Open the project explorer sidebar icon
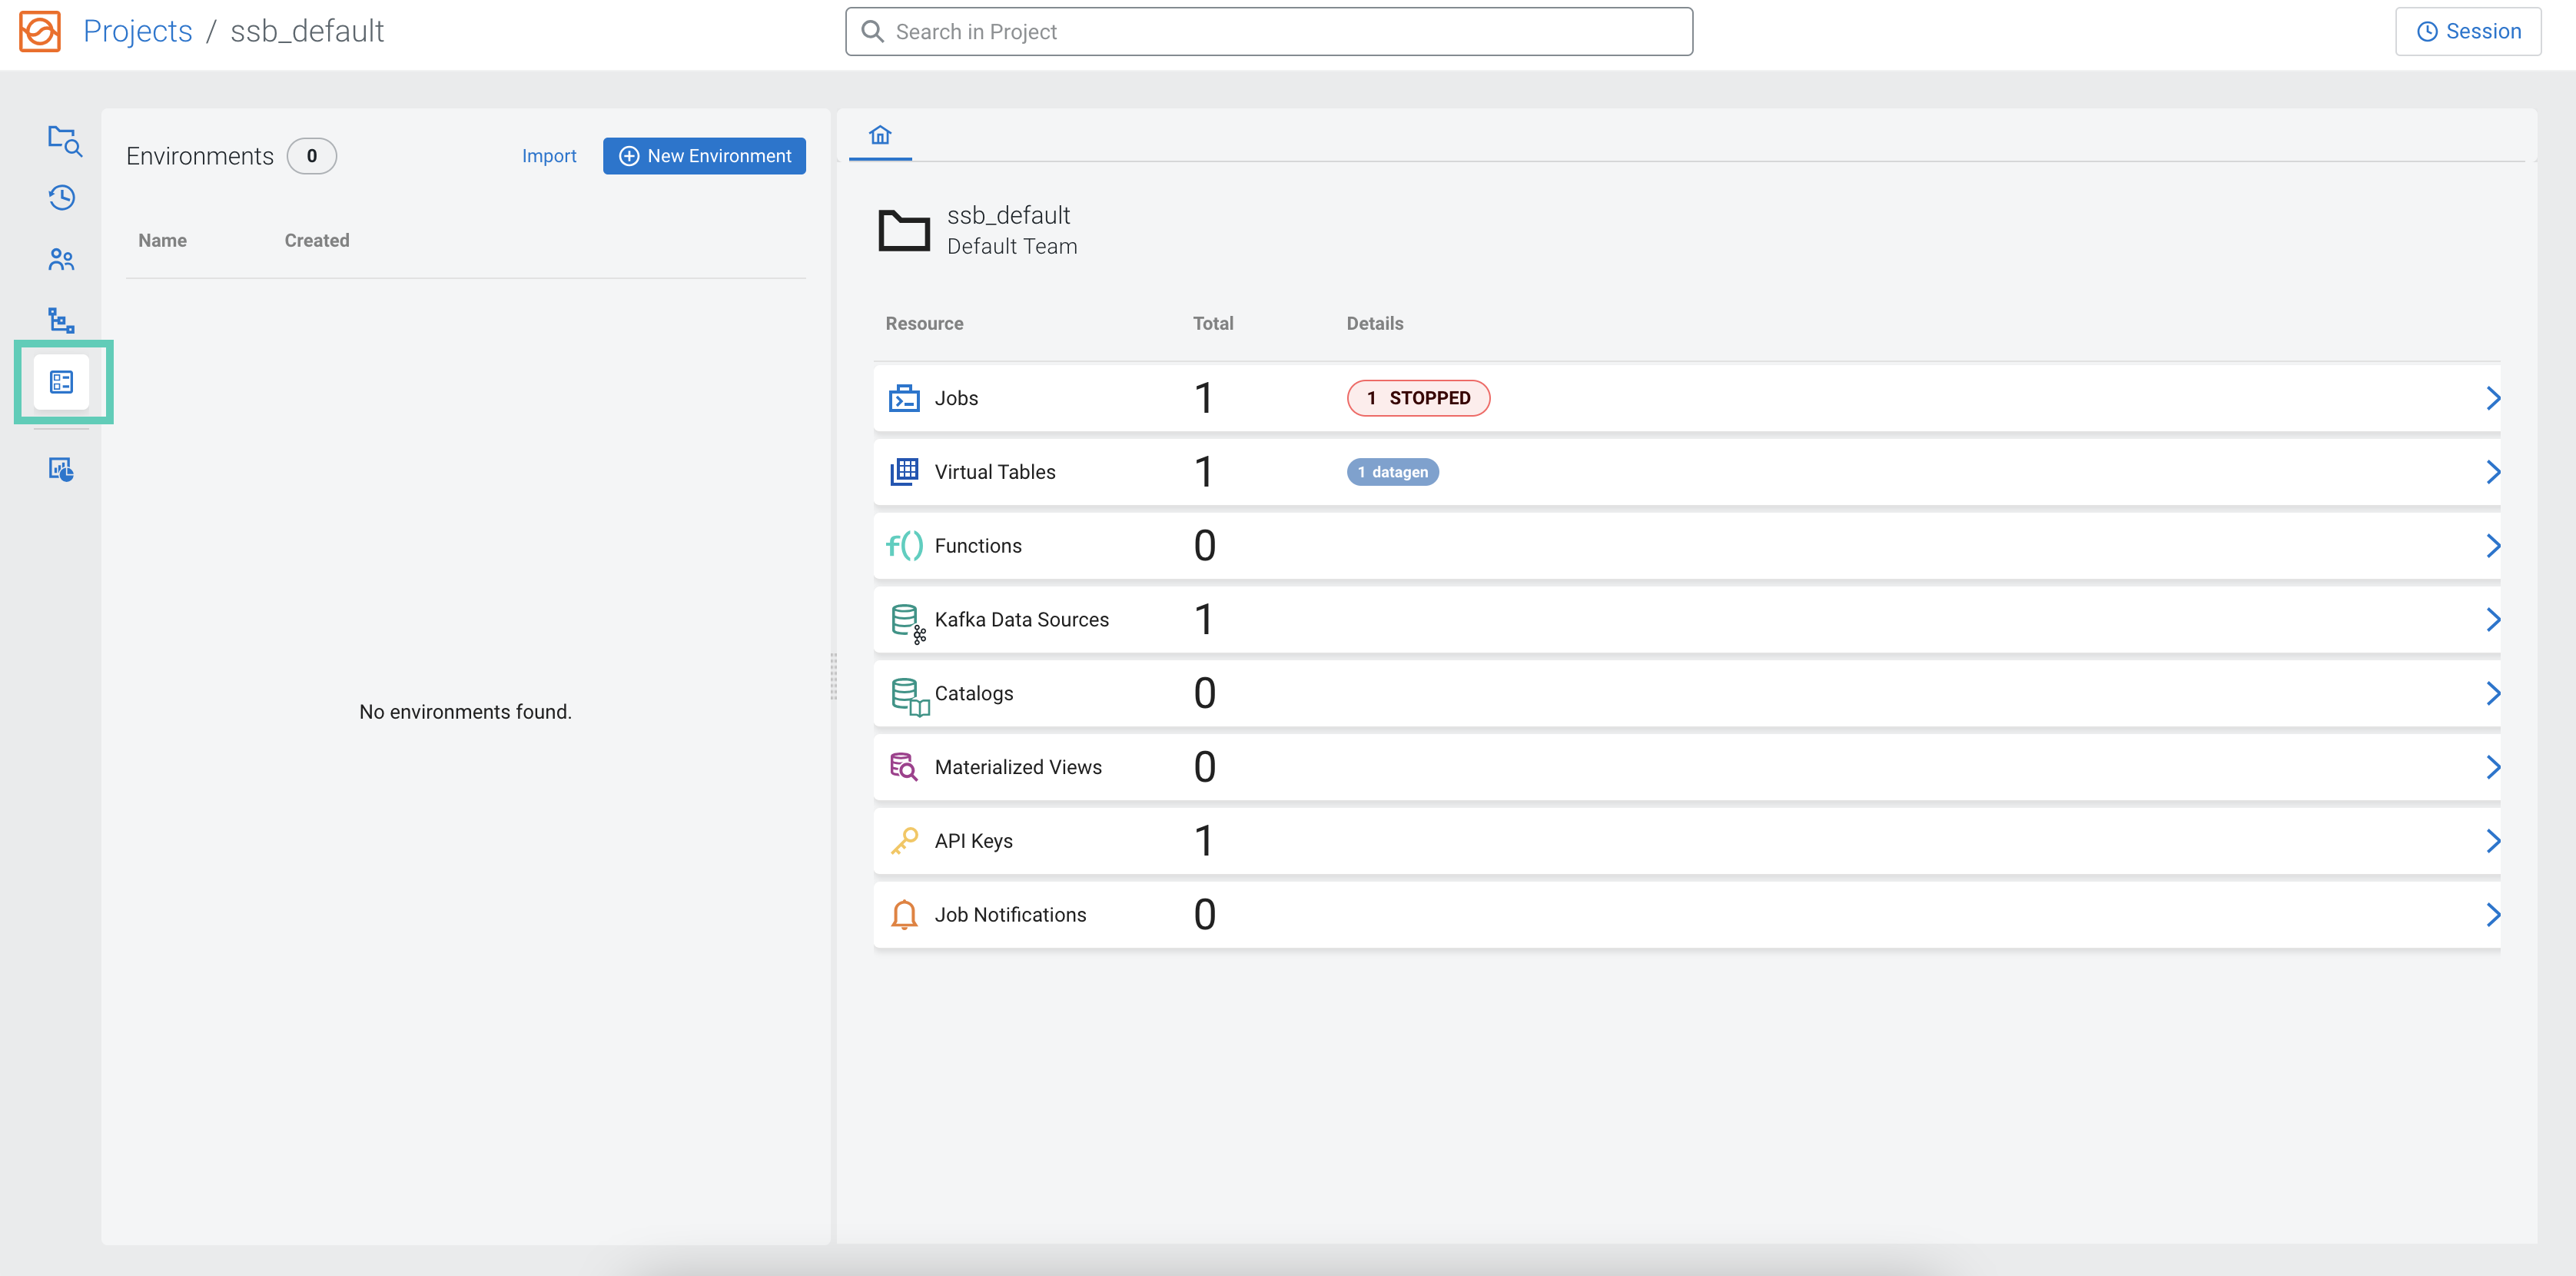Viewport: 2576px width, 1276px height. tap(63, 140)
